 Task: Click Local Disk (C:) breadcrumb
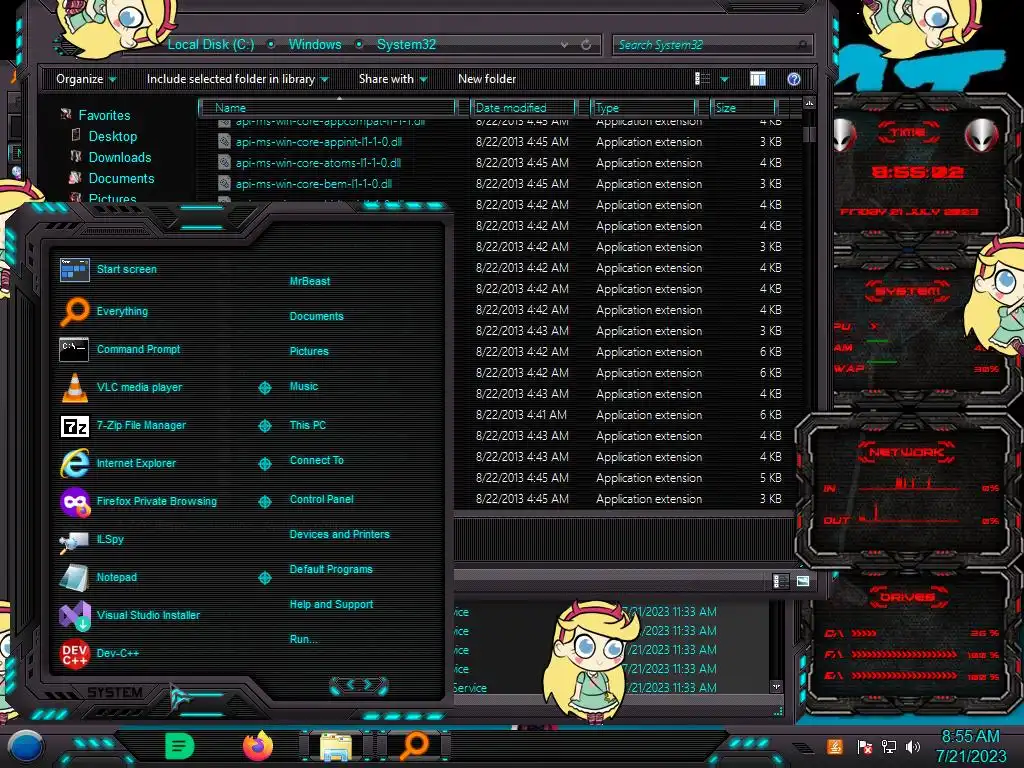210,44
